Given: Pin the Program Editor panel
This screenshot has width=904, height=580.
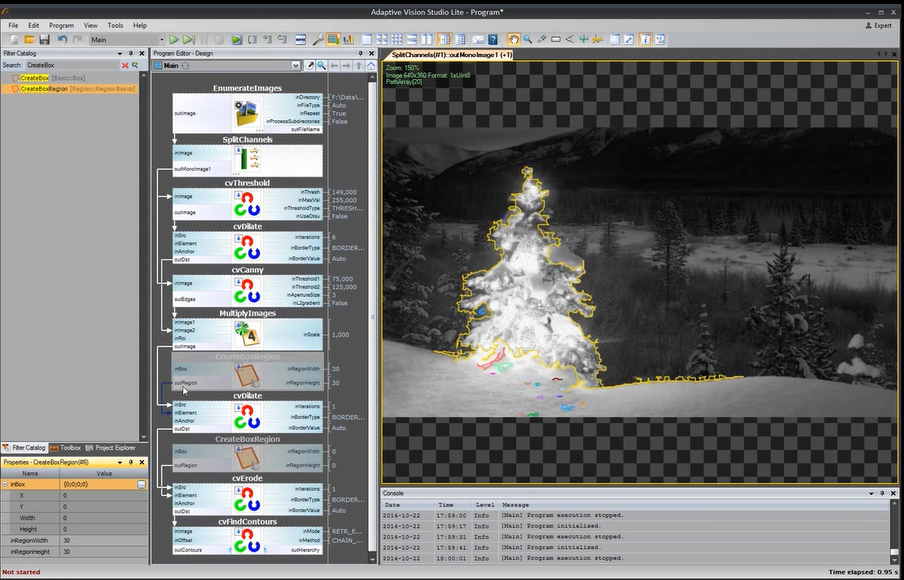Looking at the screenshot, I should point(360,53).
